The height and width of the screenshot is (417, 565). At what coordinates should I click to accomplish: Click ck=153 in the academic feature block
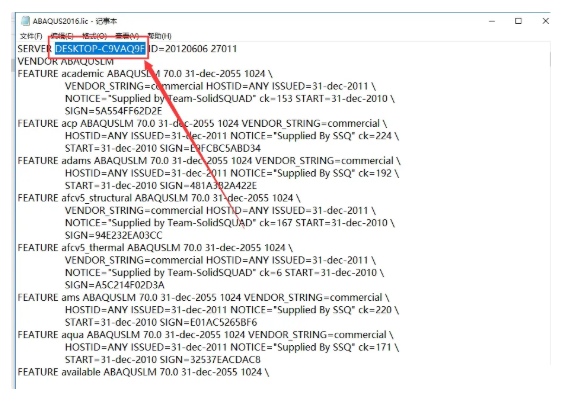pos(276,98)
